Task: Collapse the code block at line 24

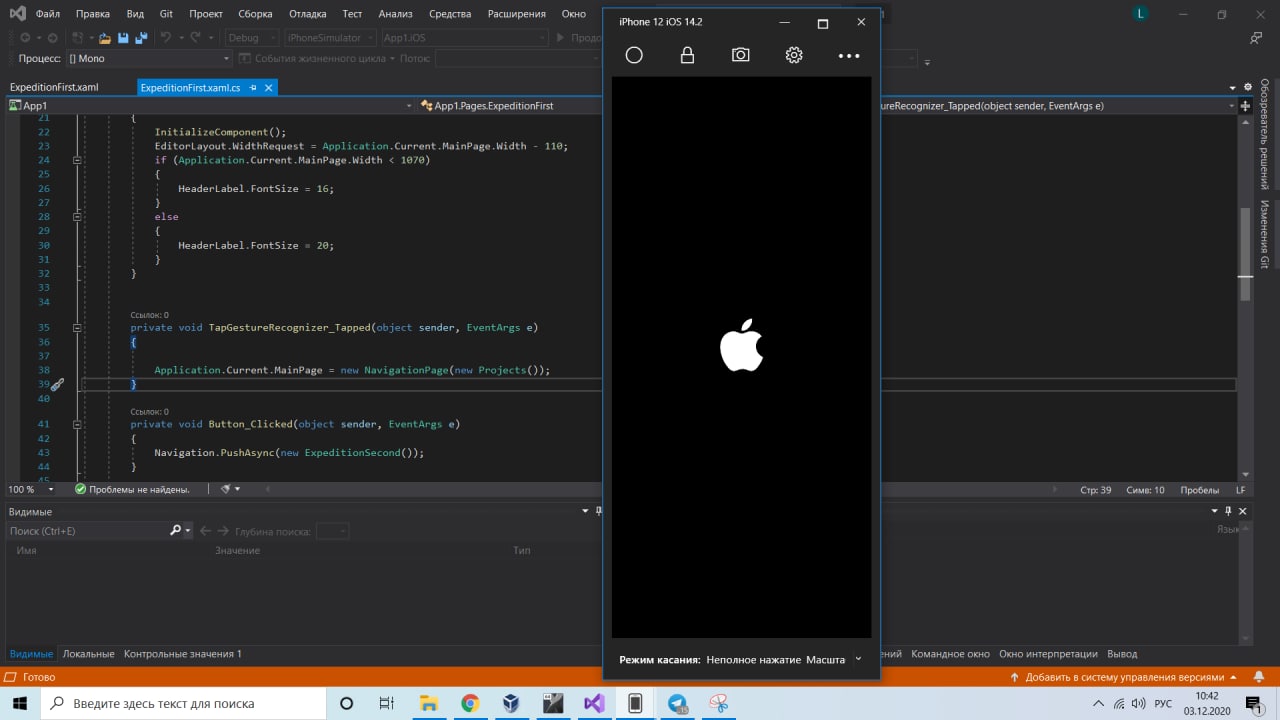Action: coord(77,160)
